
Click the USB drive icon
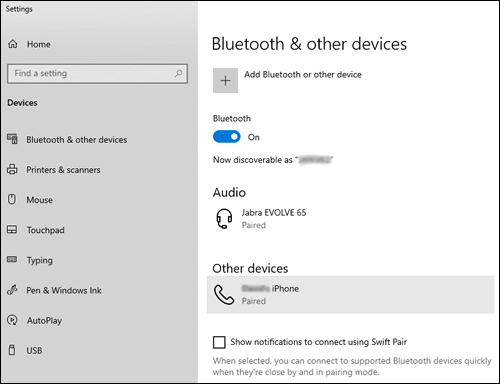12,350
